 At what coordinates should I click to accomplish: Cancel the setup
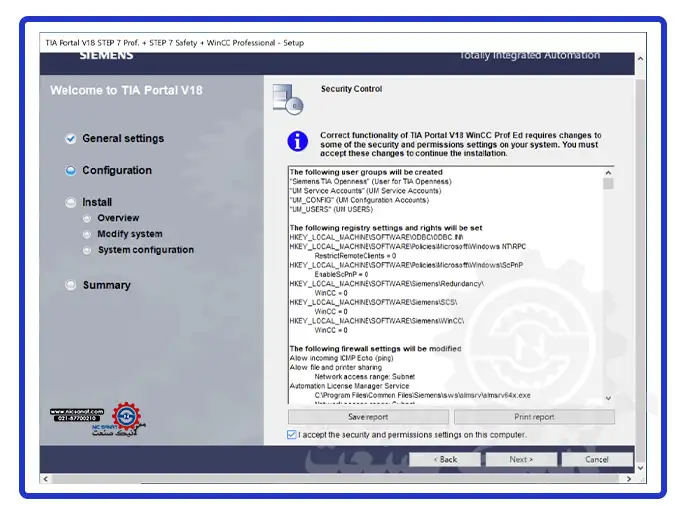597,460
